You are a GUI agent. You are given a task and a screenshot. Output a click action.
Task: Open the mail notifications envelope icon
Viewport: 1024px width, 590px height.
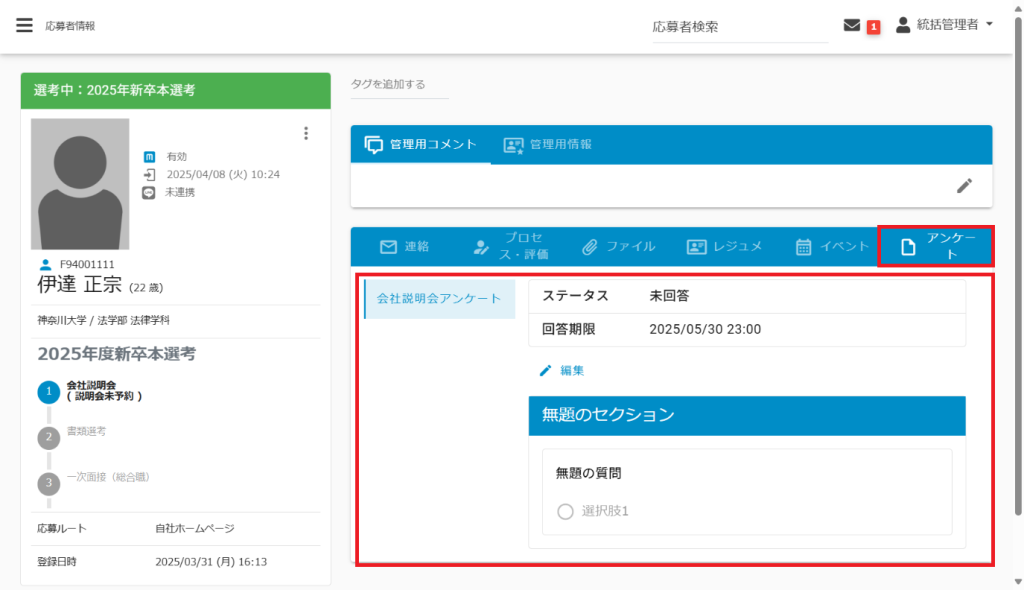pos(852,26)
